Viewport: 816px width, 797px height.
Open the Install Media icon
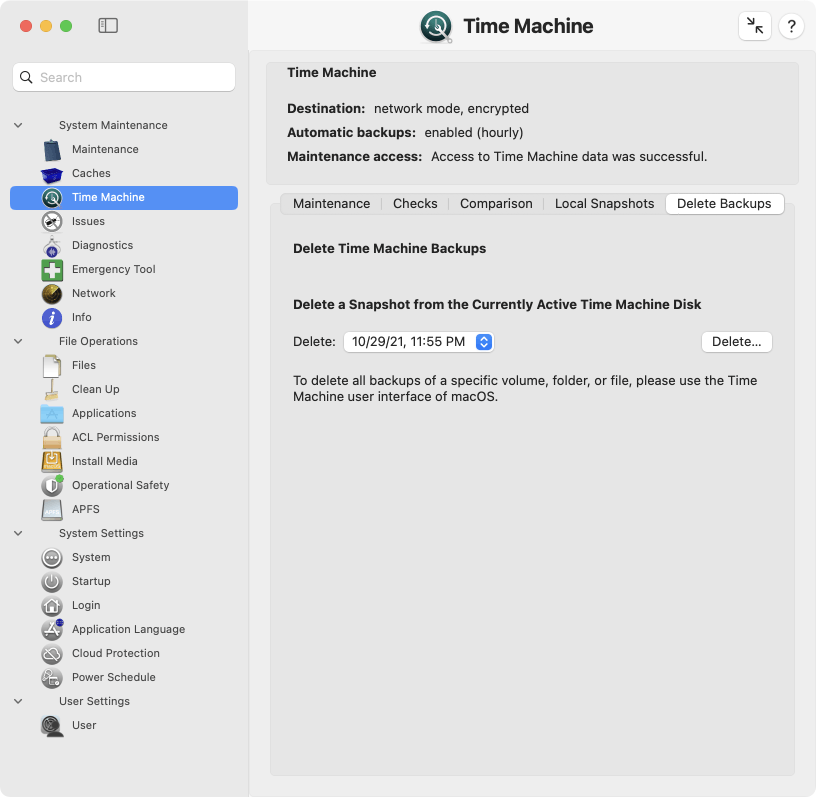pos(52,462)
